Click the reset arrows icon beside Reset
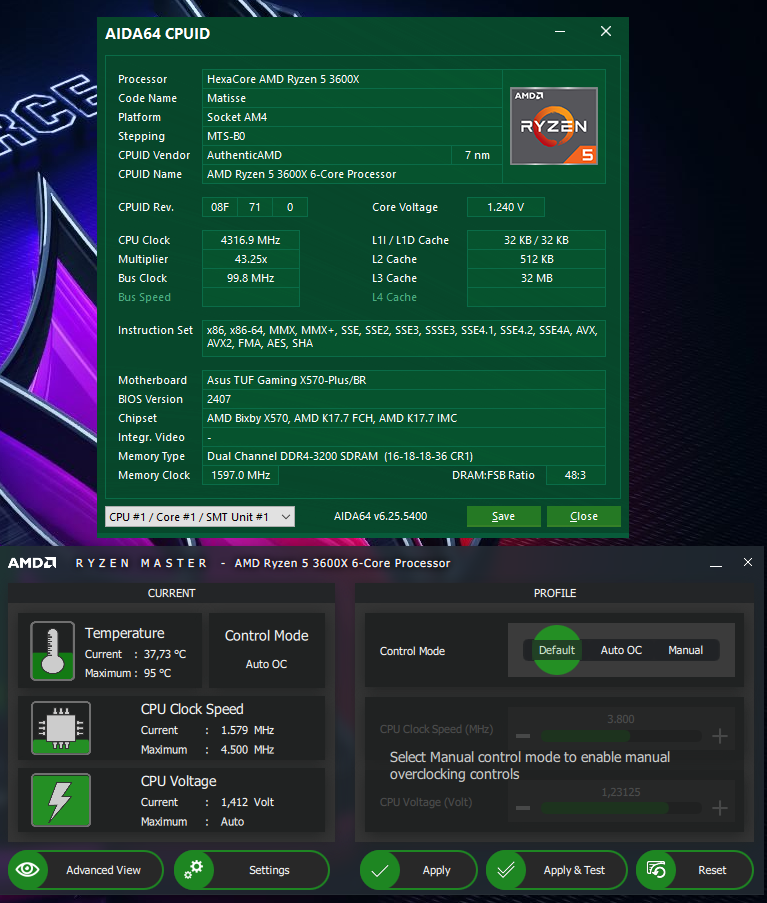The image size is (767, 903). 656,870
